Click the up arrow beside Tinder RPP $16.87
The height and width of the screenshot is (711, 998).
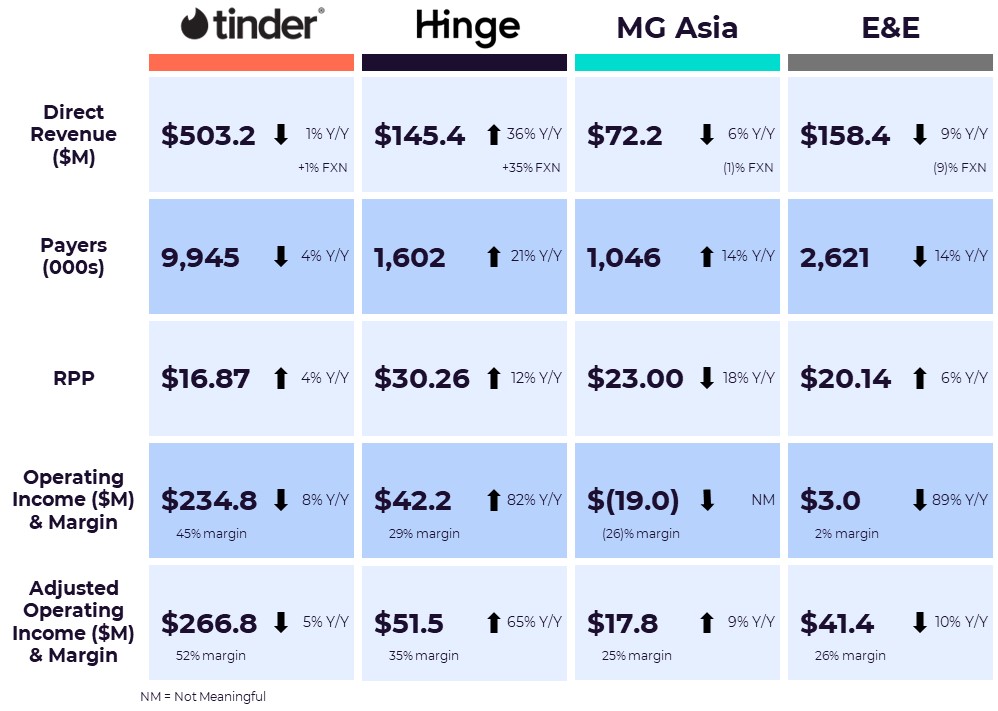[281, 378]
